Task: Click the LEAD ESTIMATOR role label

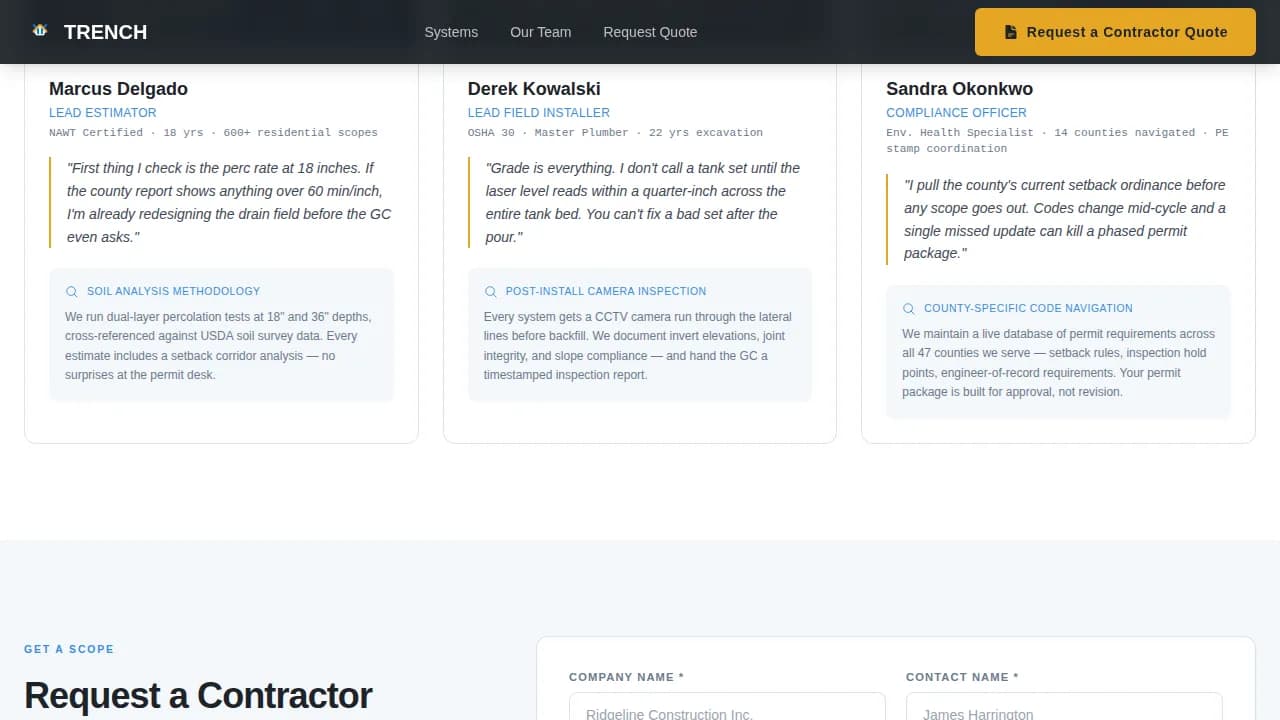Action: [103, 113]
